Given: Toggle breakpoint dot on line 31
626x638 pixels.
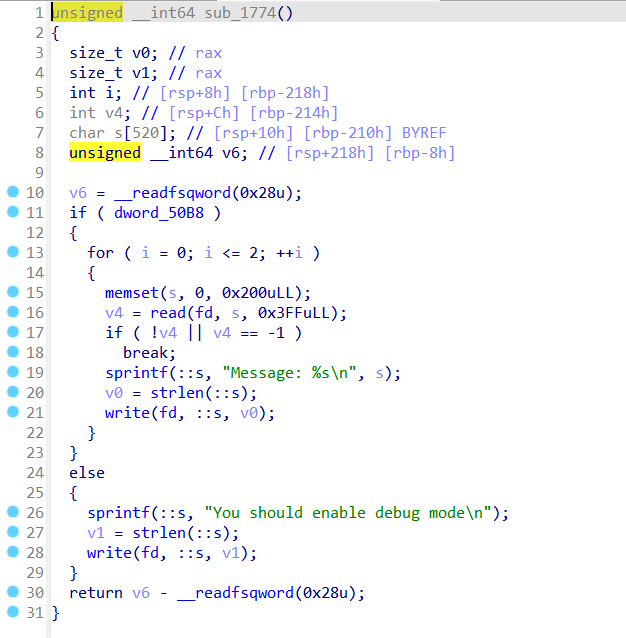Looking at the screenshot, I should pyautogui.click(x=13, y=611).
